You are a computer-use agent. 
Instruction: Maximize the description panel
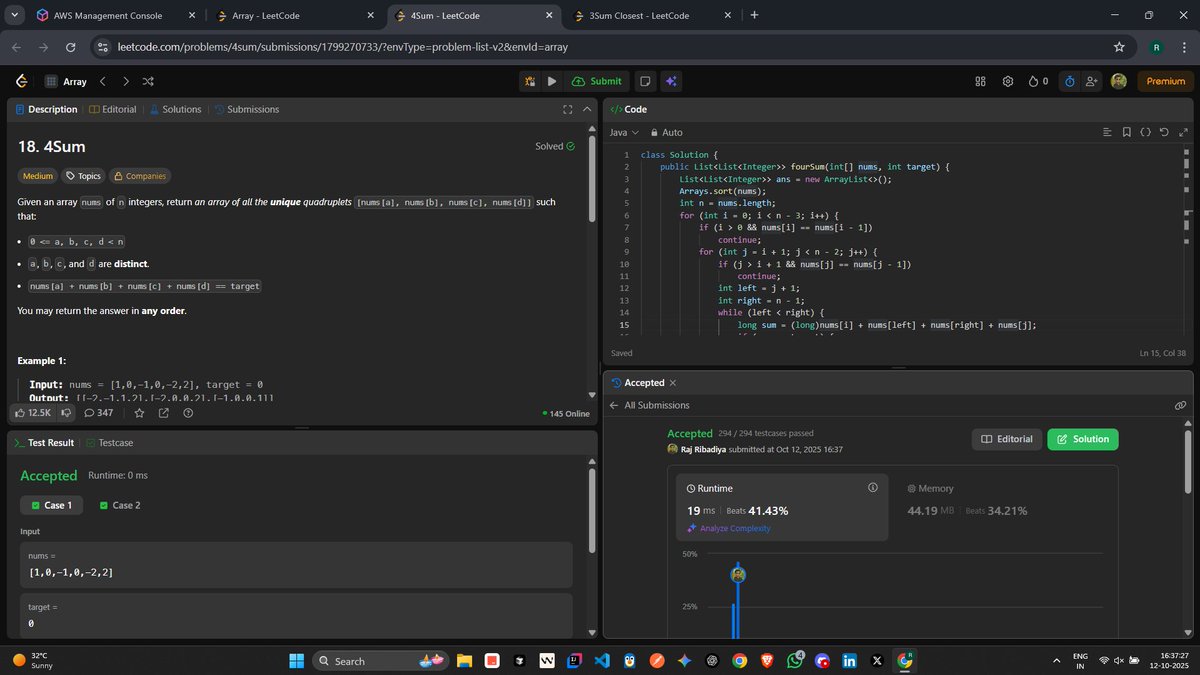tap(567, 110)
